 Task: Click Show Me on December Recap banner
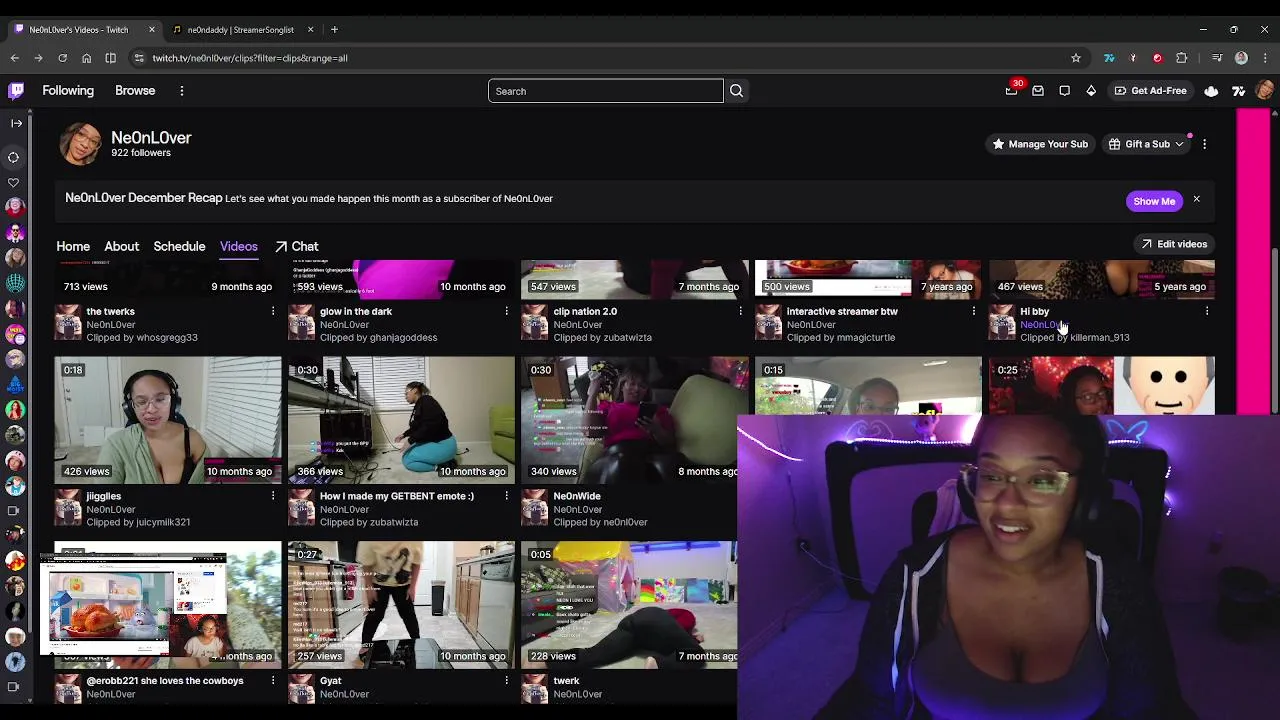click(x=1154, y=201)
